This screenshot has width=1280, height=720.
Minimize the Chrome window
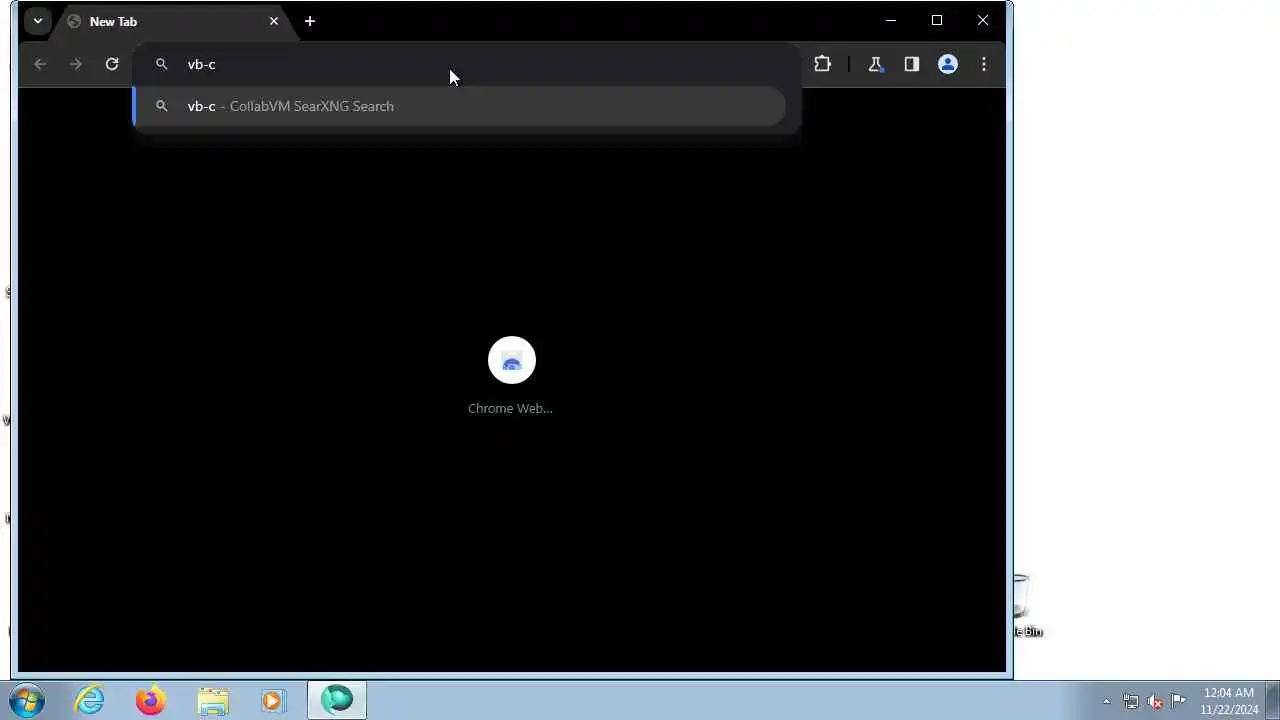891,20
